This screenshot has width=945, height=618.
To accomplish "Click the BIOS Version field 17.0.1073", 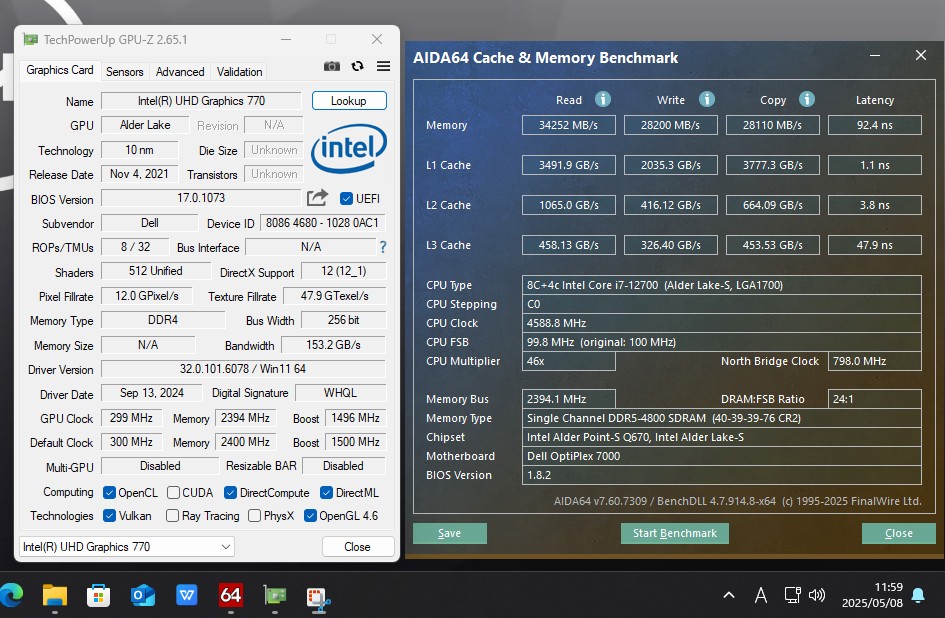I will coord(201,198).
